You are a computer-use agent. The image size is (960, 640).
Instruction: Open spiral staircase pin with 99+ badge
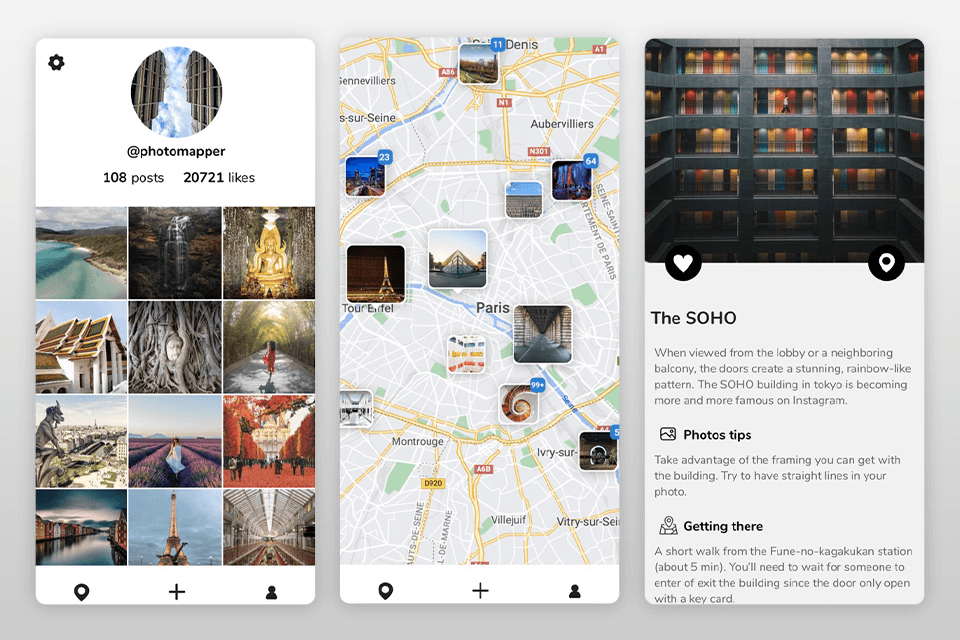point(519,403)
